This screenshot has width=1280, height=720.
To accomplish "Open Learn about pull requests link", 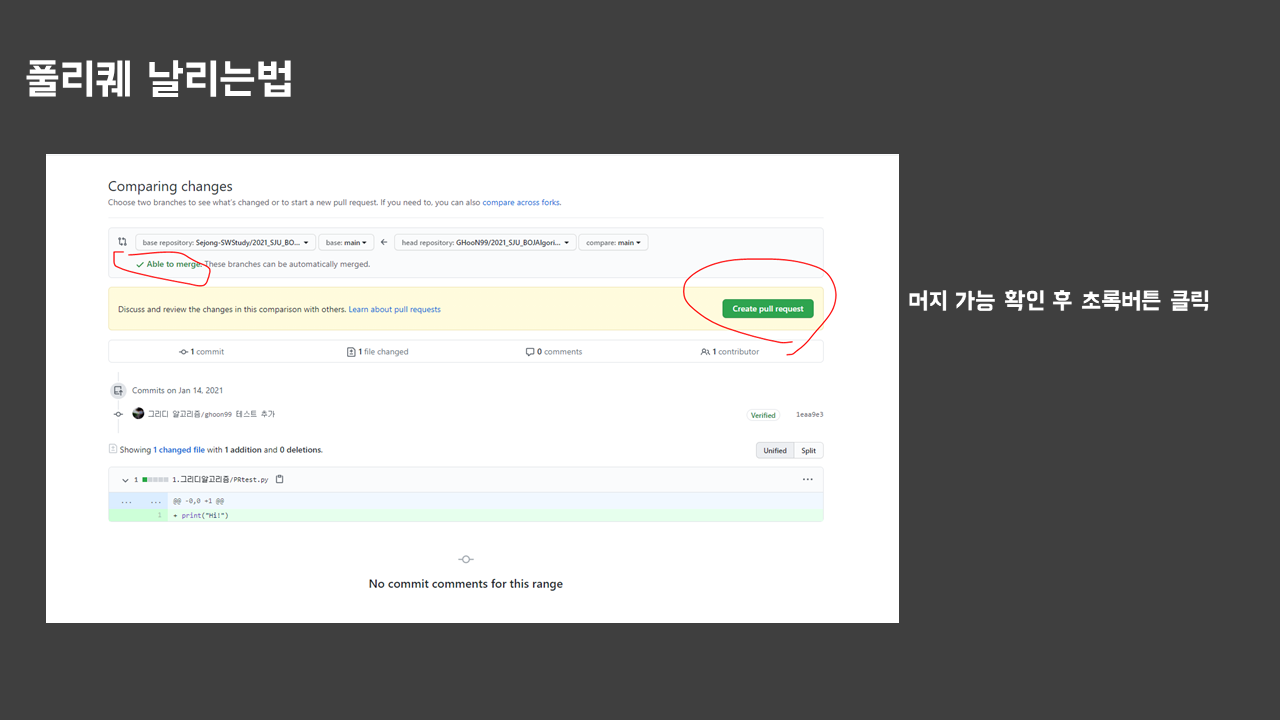I will 394,309.
